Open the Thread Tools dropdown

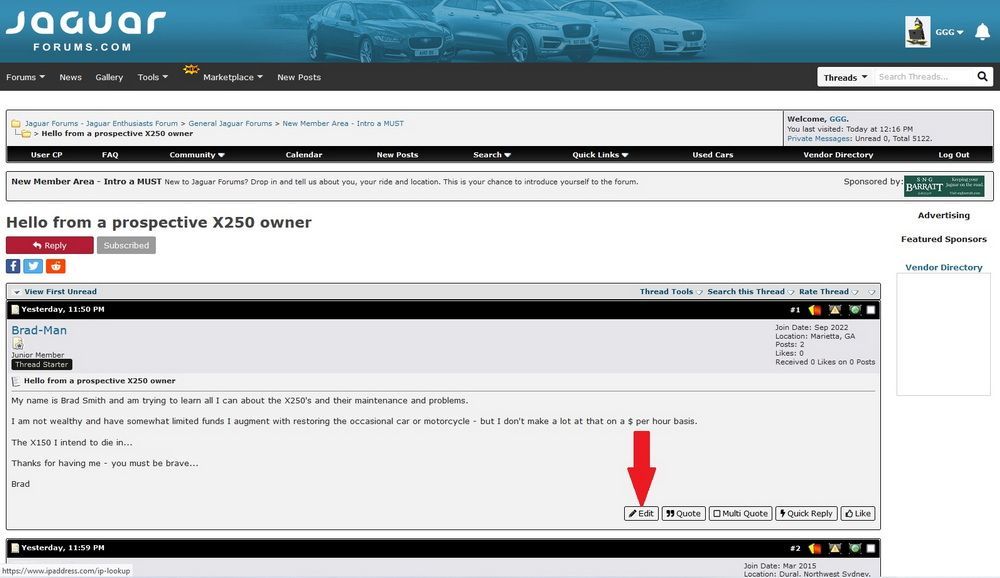pos(671,292)
